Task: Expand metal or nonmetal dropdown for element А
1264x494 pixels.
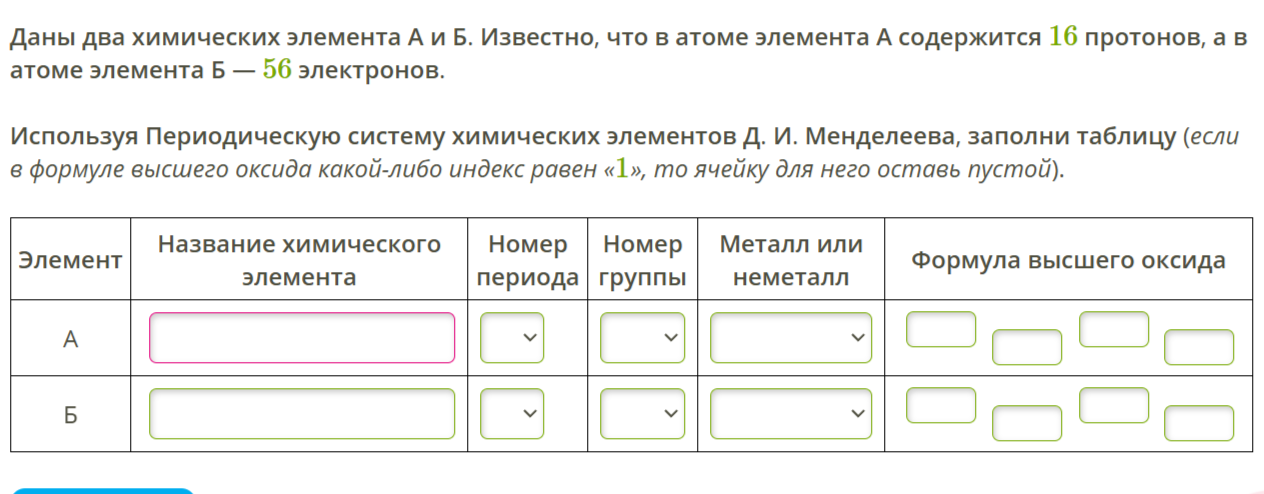Action: tap(791, 338)
